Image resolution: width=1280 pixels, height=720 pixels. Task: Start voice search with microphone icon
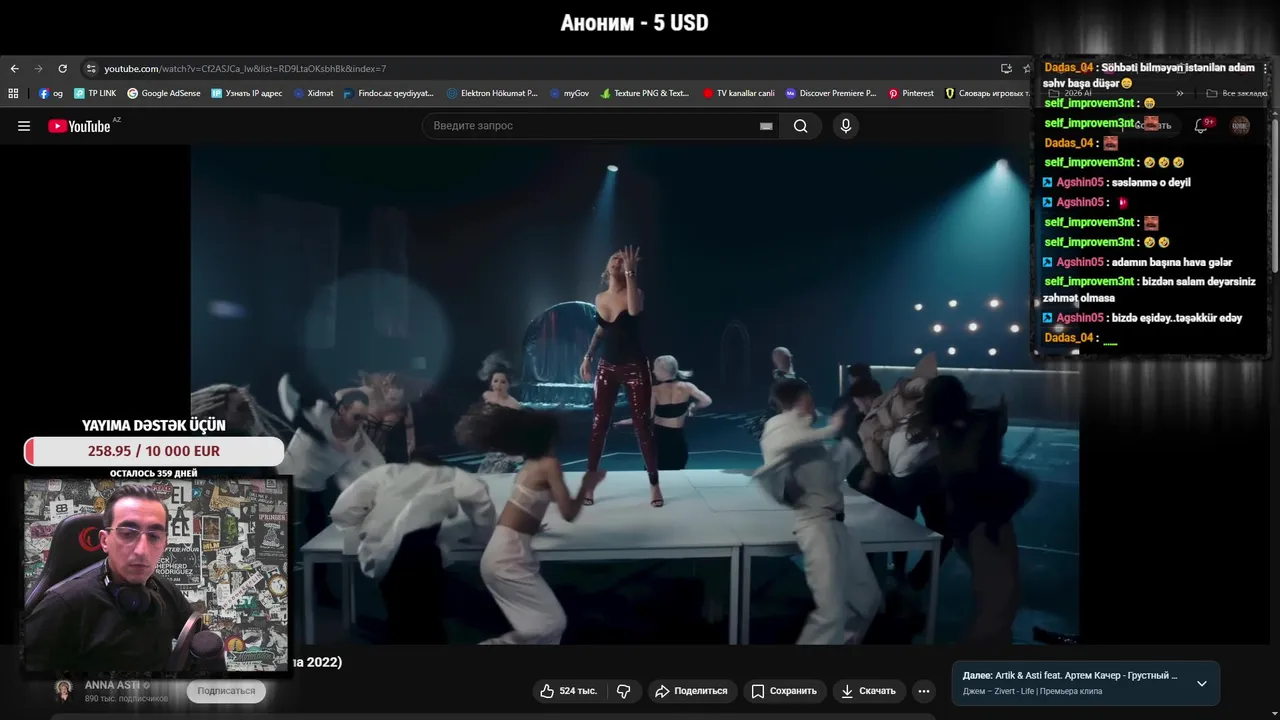846,126
